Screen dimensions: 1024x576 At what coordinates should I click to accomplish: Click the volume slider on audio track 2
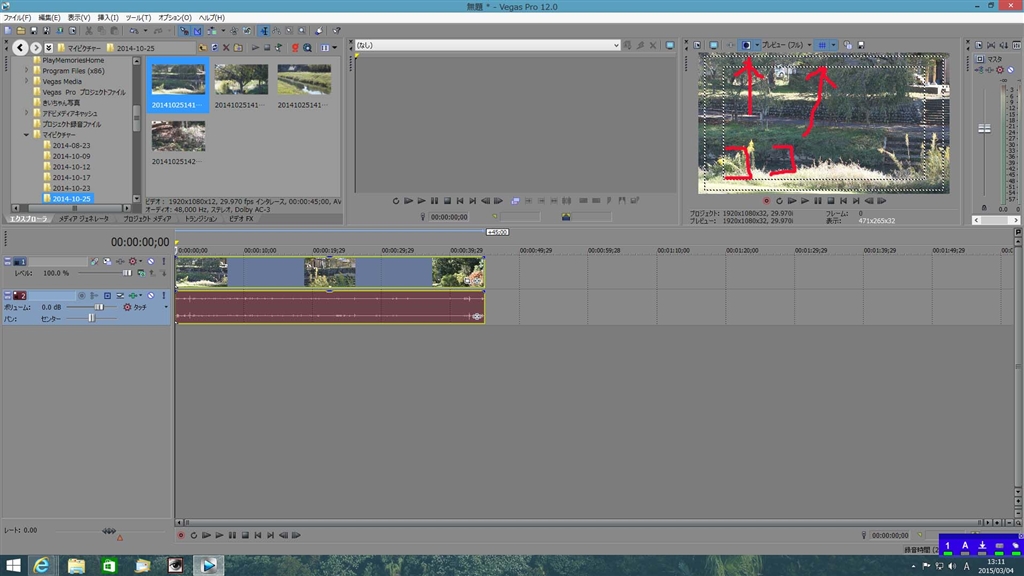point(98,307)
